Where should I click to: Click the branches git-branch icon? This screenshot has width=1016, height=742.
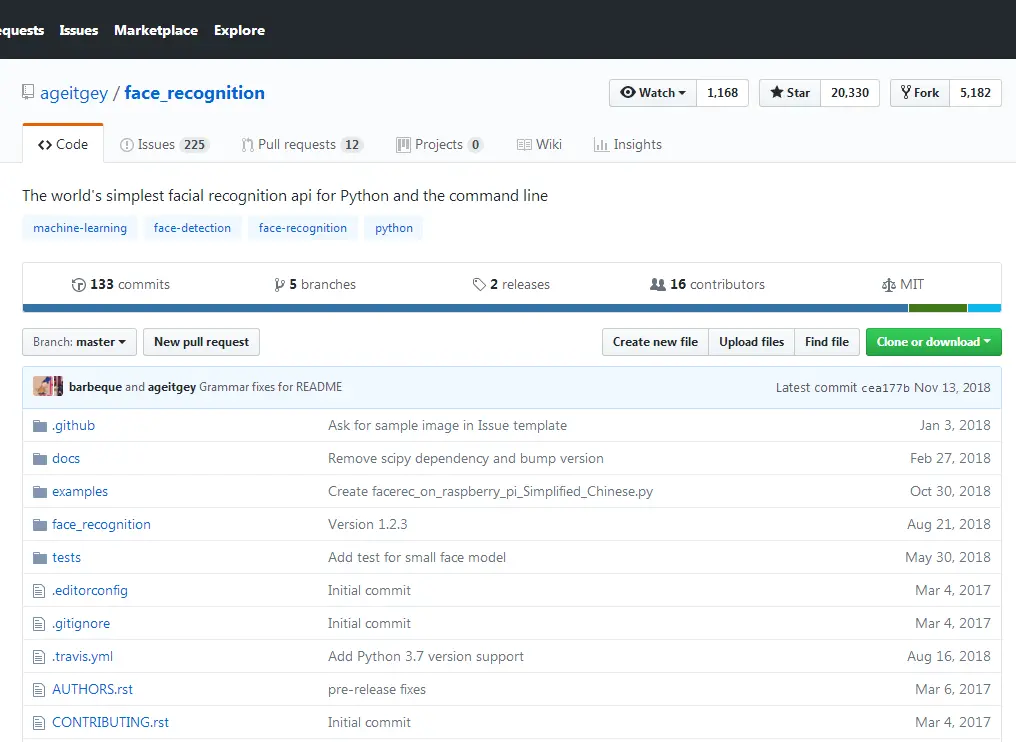click(x=279, y=284)
